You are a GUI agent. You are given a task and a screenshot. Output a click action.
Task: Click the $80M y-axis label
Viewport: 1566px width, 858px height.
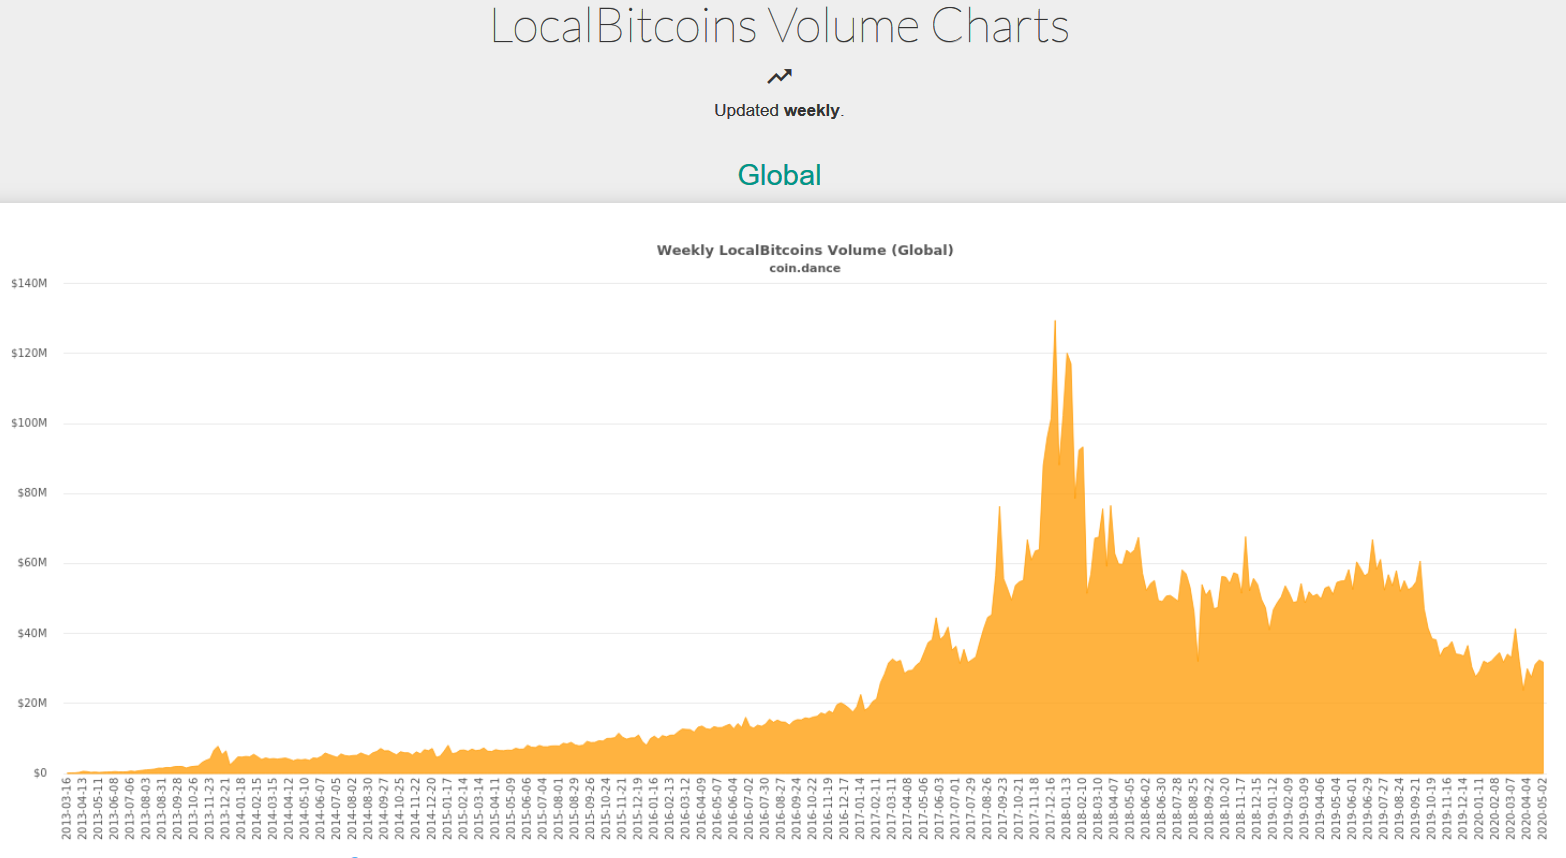(32, 493)
